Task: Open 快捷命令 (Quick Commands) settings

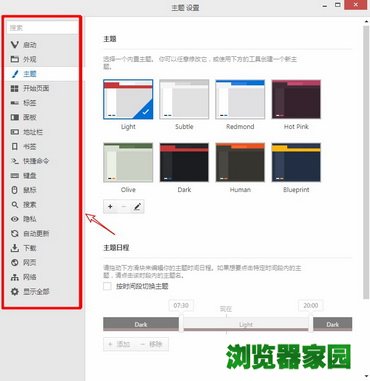Action: coord(42,161)
